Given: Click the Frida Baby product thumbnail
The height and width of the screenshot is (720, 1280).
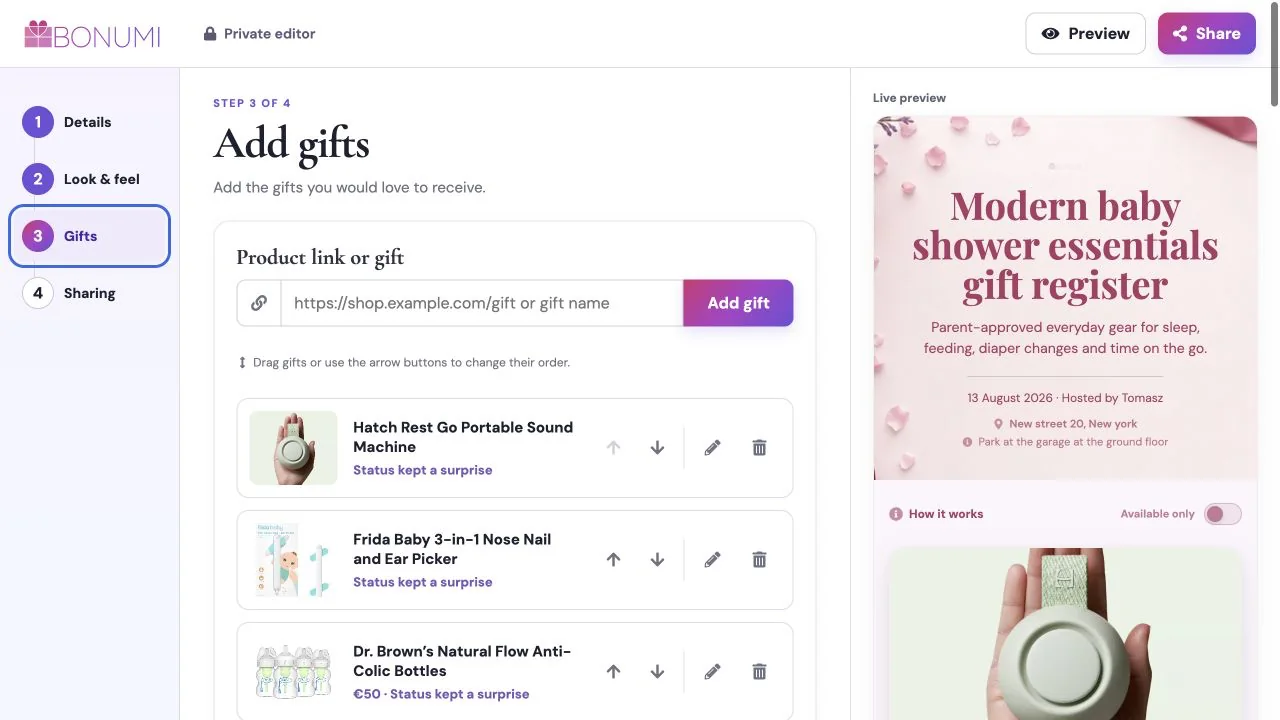Looking at the screenshot, I should [293, 560].
